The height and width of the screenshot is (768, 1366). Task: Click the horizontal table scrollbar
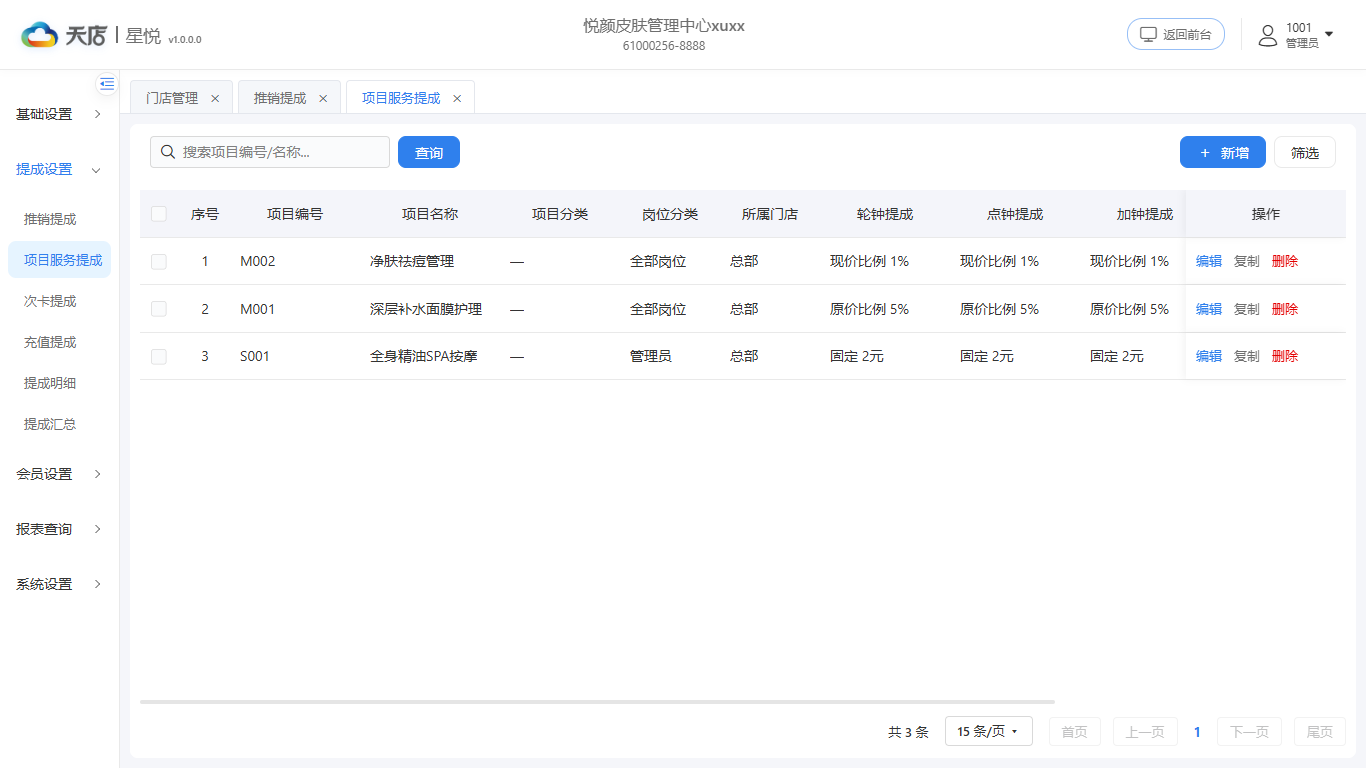(597, 702)
